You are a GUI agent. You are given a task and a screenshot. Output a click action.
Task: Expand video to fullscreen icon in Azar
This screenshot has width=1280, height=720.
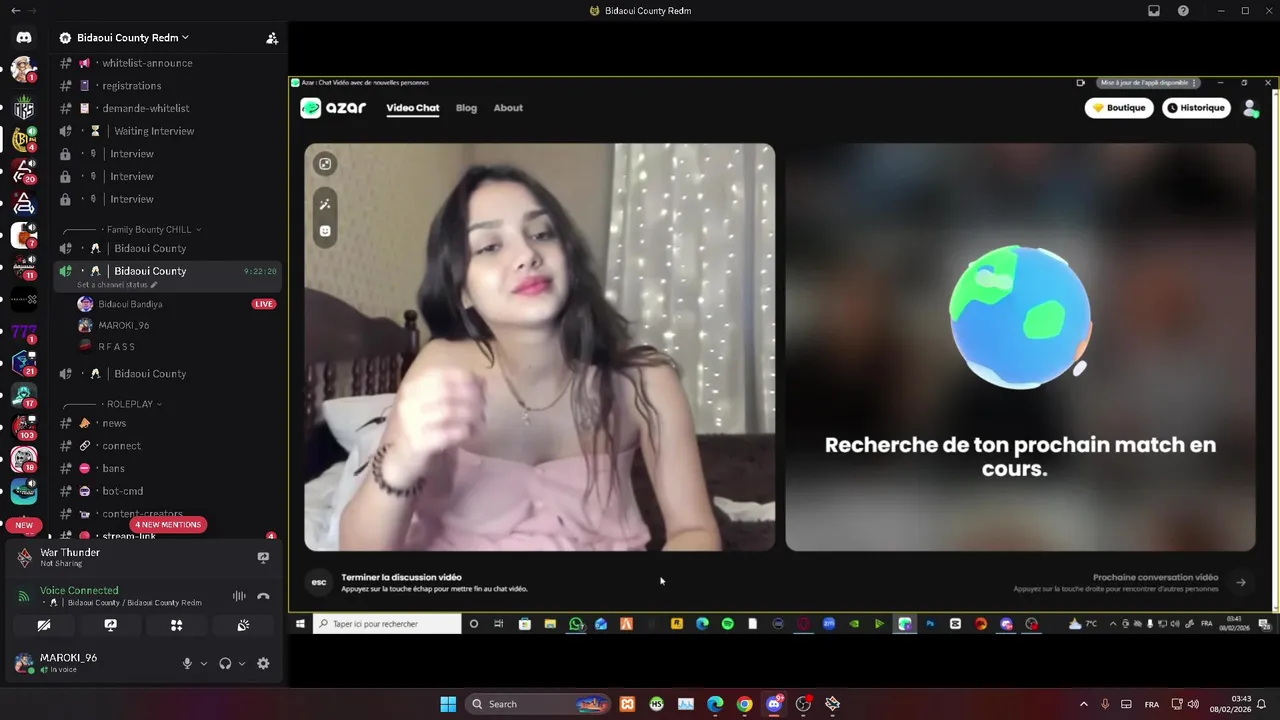325,164
